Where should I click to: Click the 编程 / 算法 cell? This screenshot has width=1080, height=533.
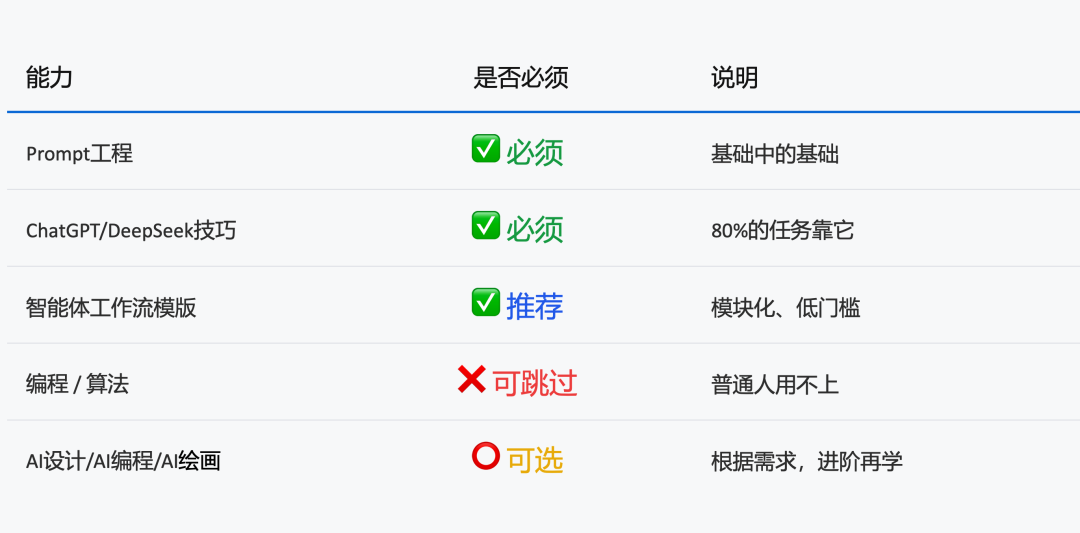(x=77, y=384)
